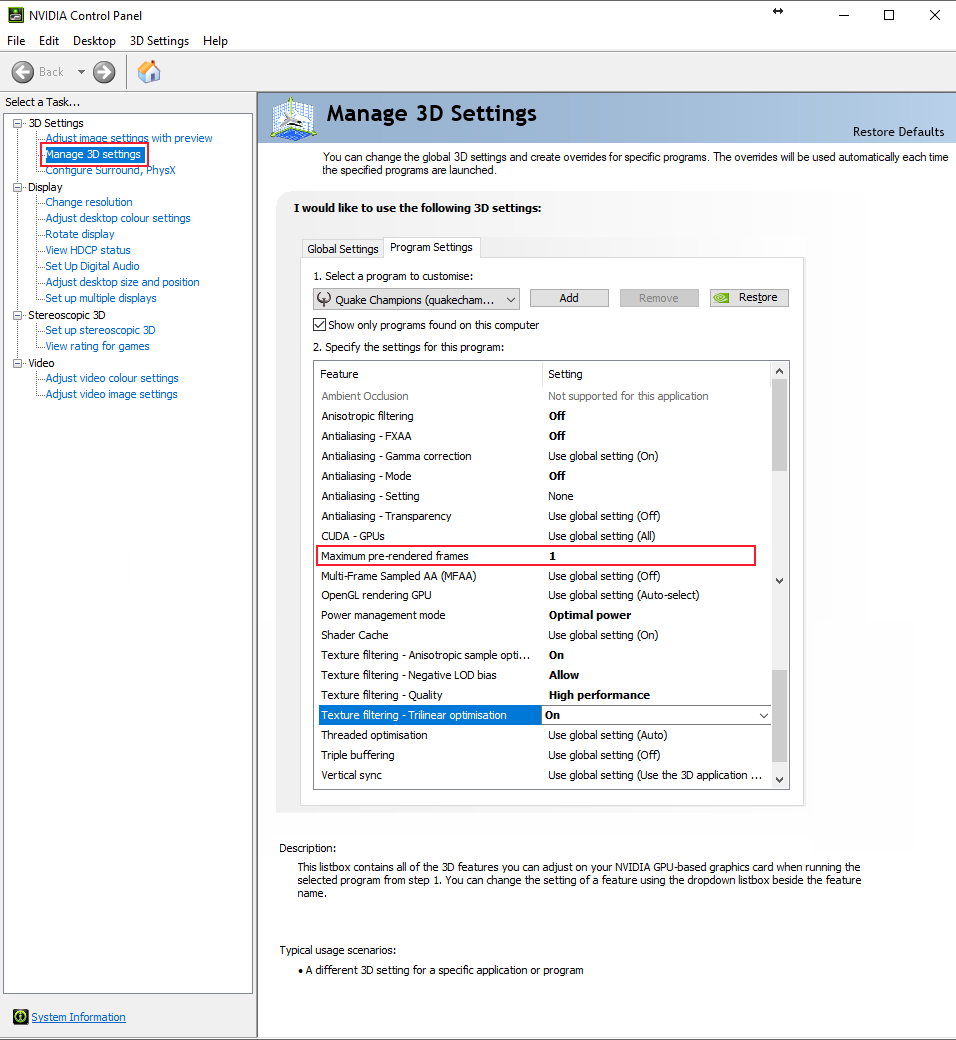Click the NVIDIA Control Panel title icon
The image size is (956, 1040).
pos(15,15)
